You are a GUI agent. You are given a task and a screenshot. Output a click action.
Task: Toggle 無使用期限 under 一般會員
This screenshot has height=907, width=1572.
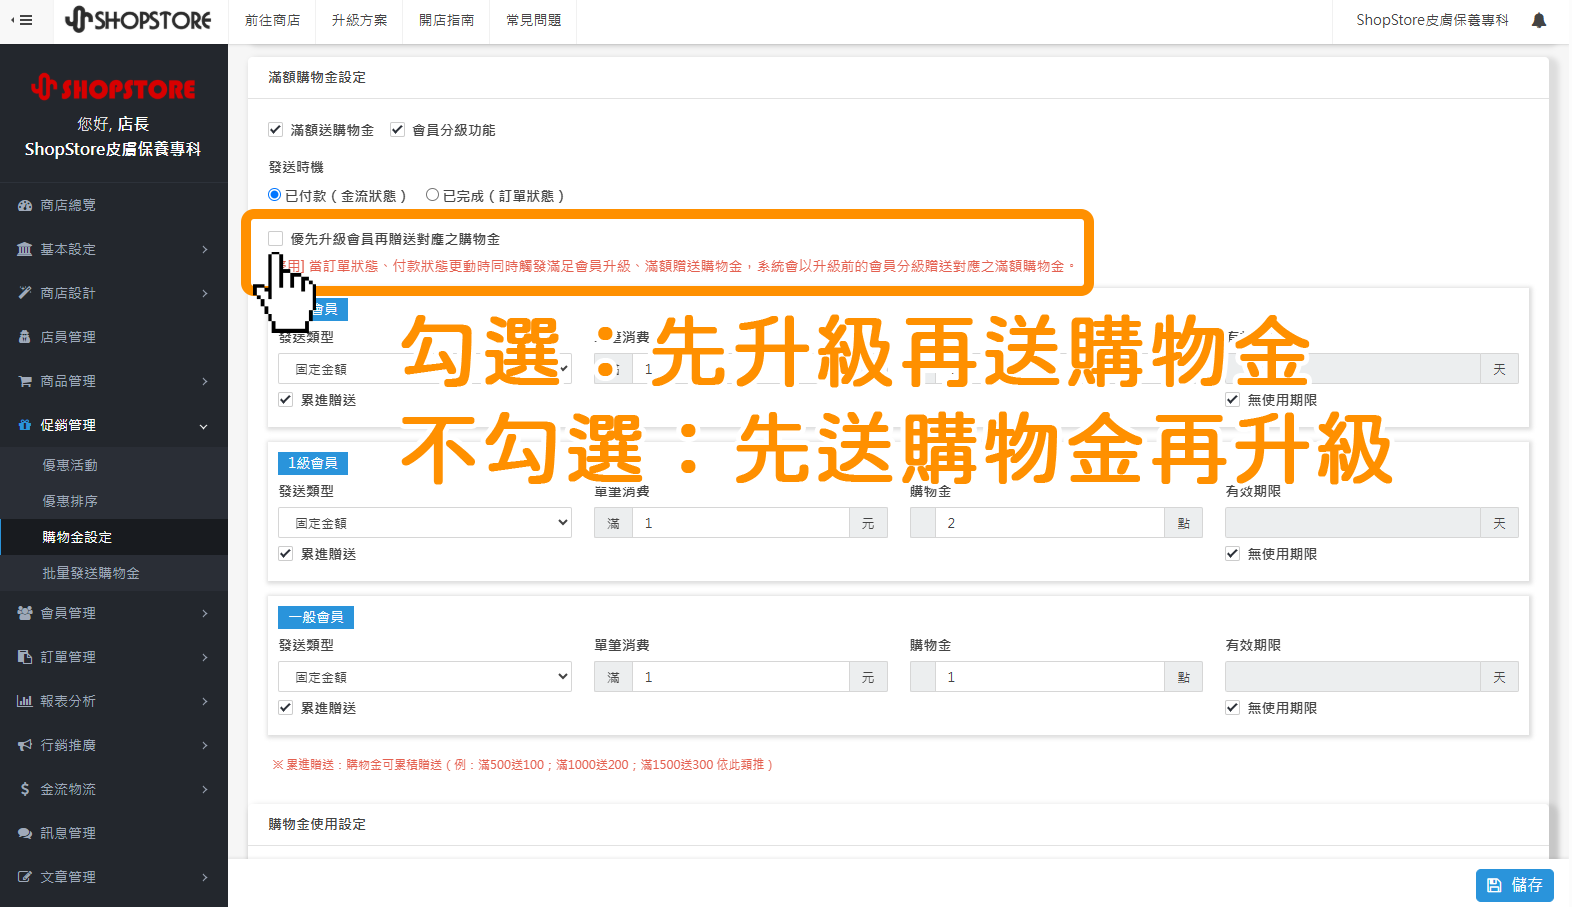tap(1232, 708)
